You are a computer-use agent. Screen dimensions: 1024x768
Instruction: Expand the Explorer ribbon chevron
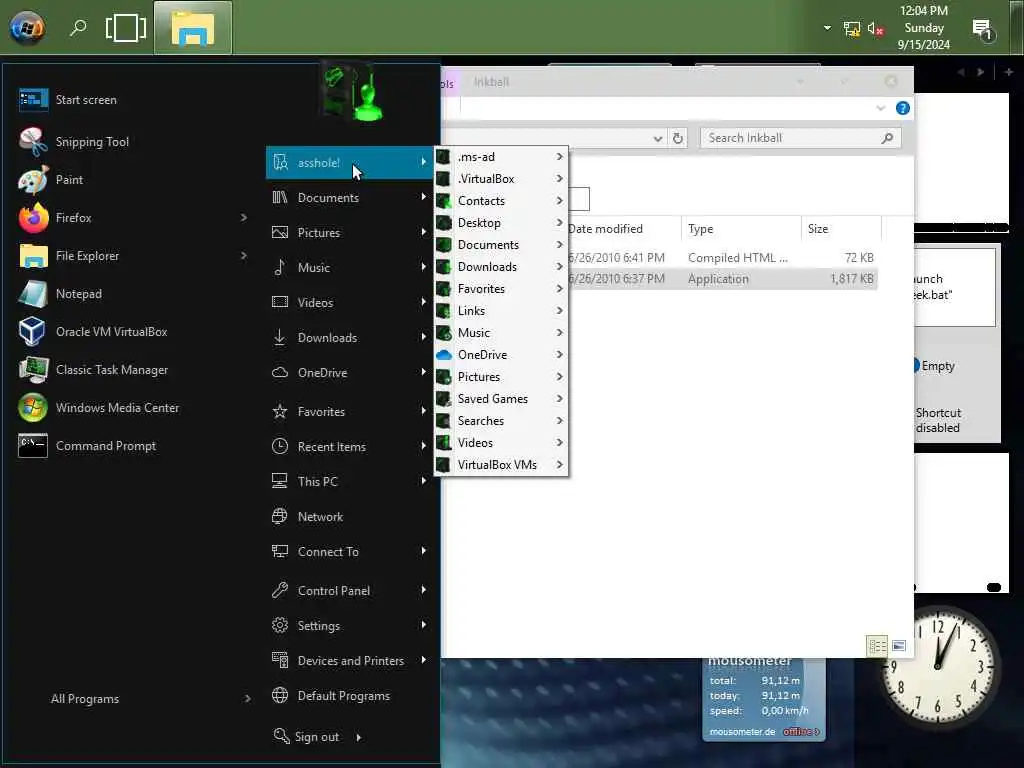880,108
